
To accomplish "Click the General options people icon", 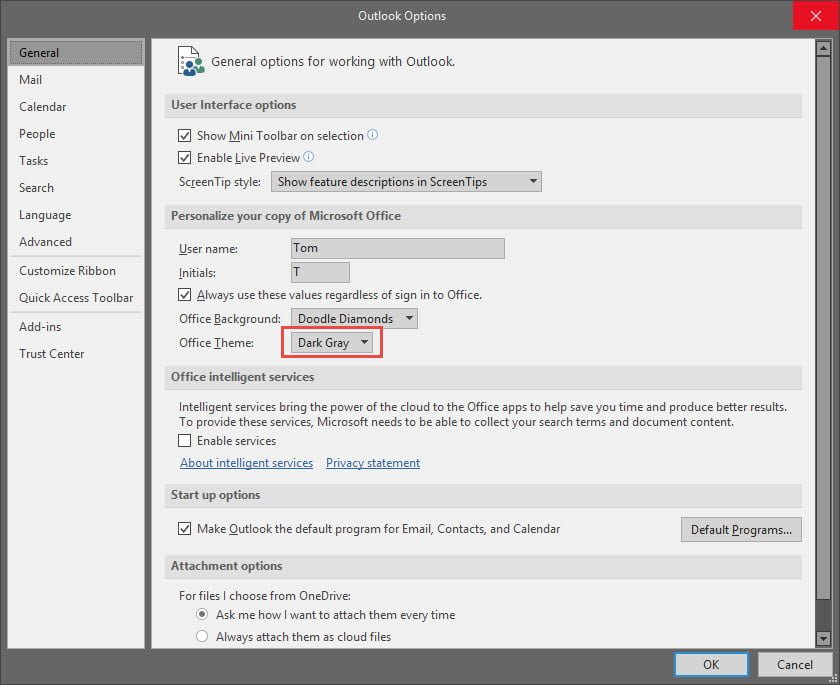I will tap(191, 61).
